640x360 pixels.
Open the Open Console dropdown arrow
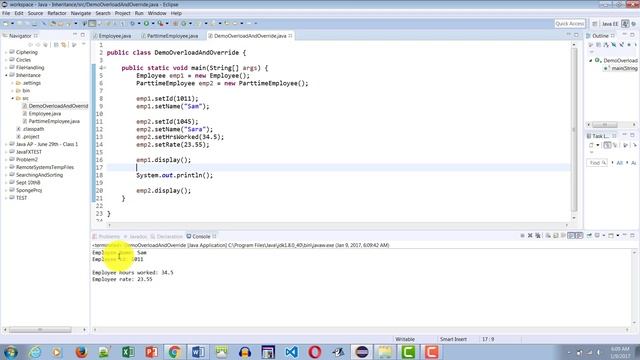[618, 236]
